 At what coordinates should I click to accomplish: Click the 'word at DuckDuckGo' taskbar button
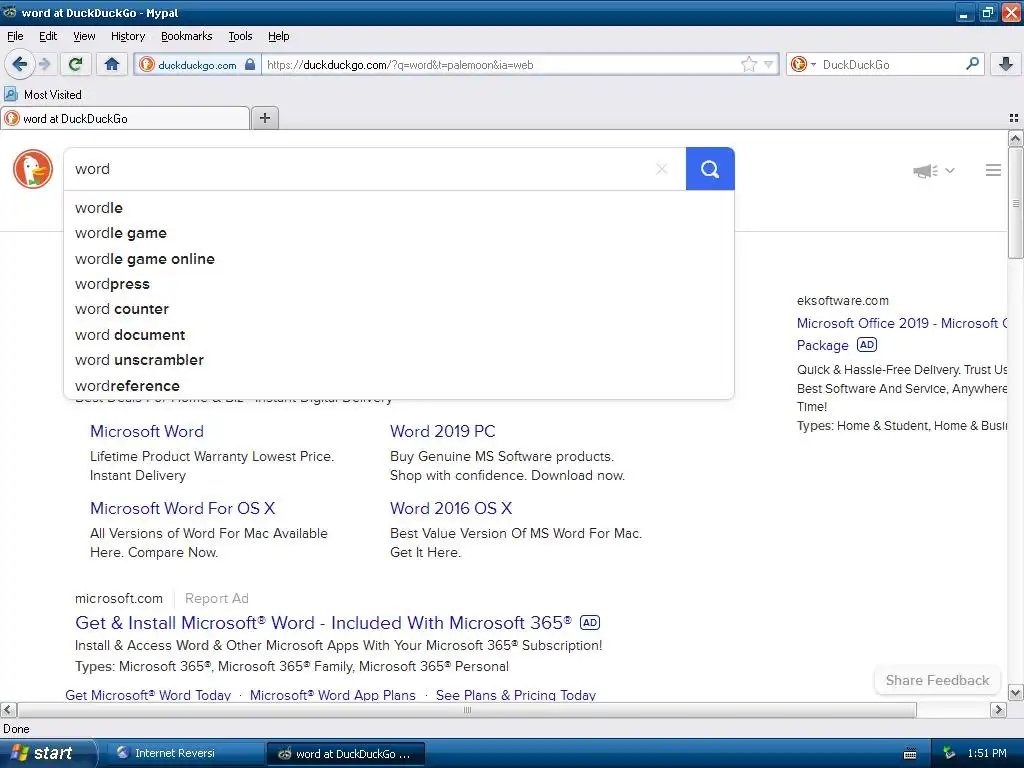pos(345,754)
